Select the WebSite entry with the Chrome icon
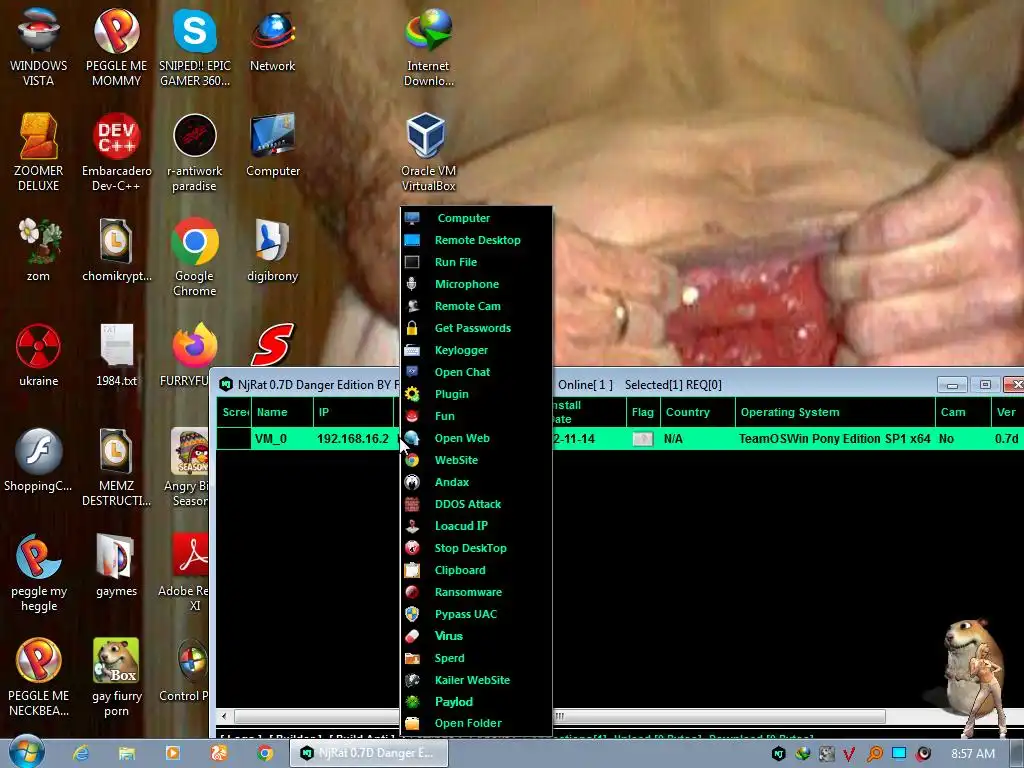Screen dimensions: 1024x768 (x=477, y=460)
